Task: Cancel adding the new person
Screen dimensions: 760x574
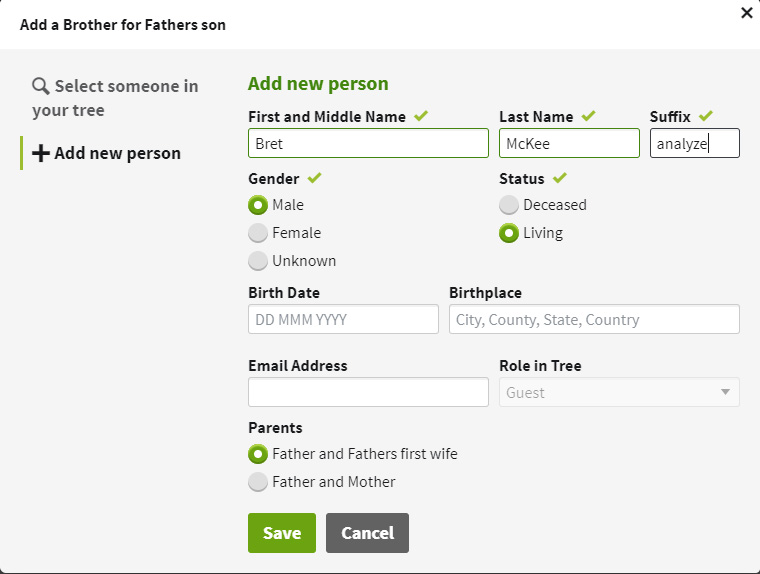Action: (367, 533)
